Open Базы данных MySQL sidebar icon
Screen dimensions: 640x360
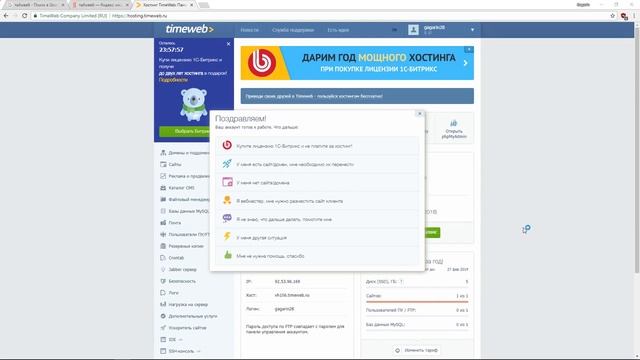tap(163, 211)
